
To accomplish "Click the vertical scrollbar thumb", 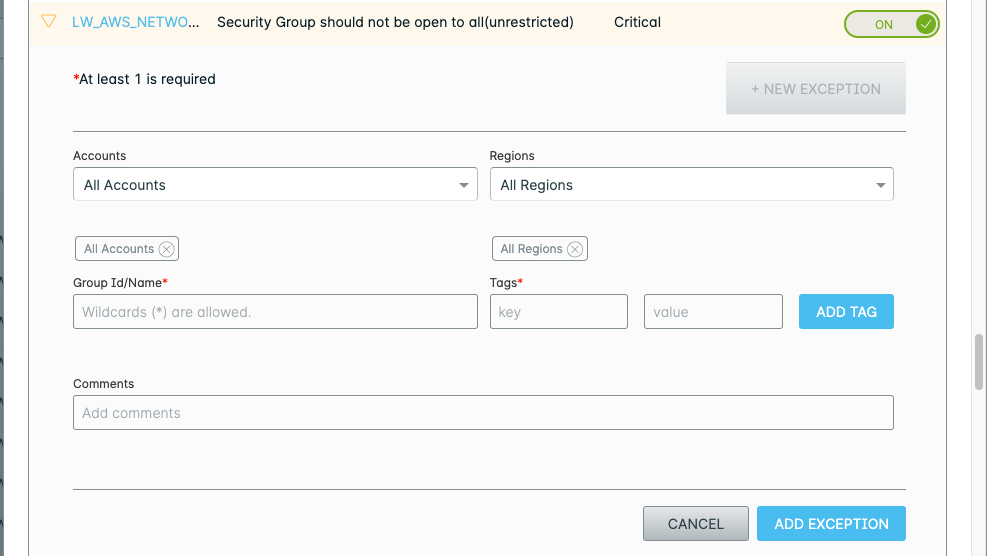I will [x=979, y=362].
